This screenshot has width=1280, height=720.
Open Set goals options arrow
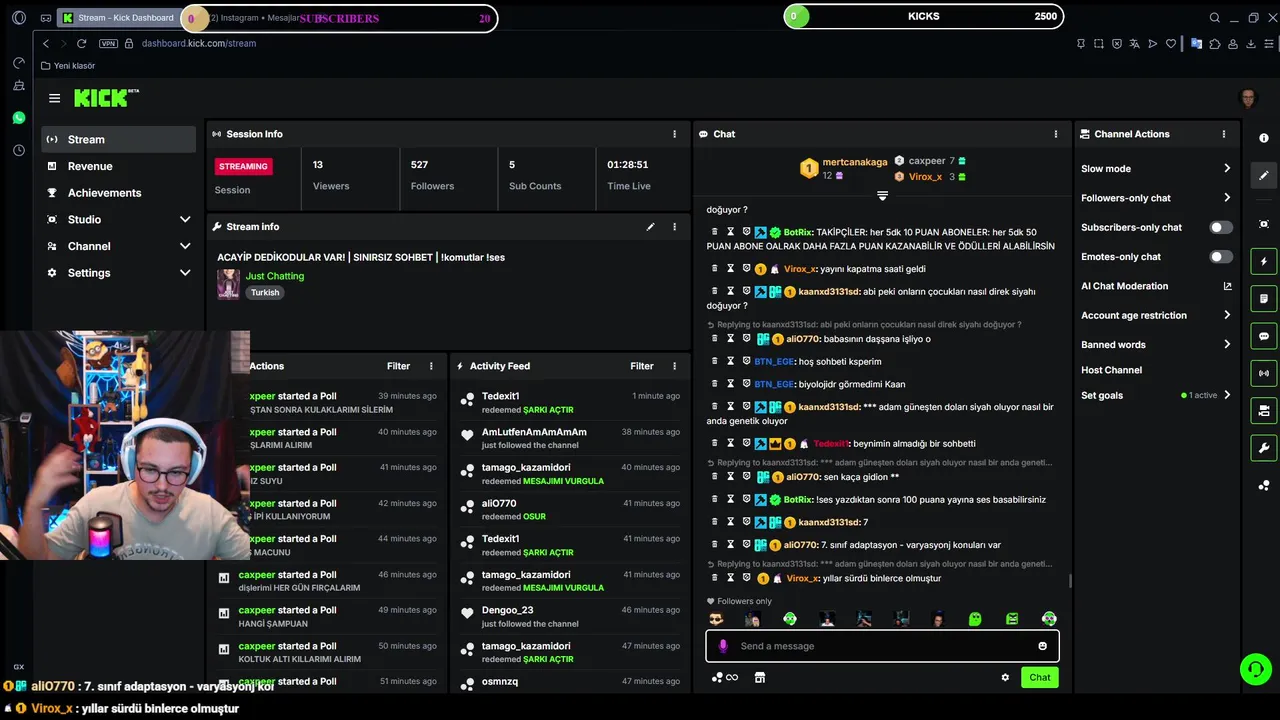pos(1227,395)
